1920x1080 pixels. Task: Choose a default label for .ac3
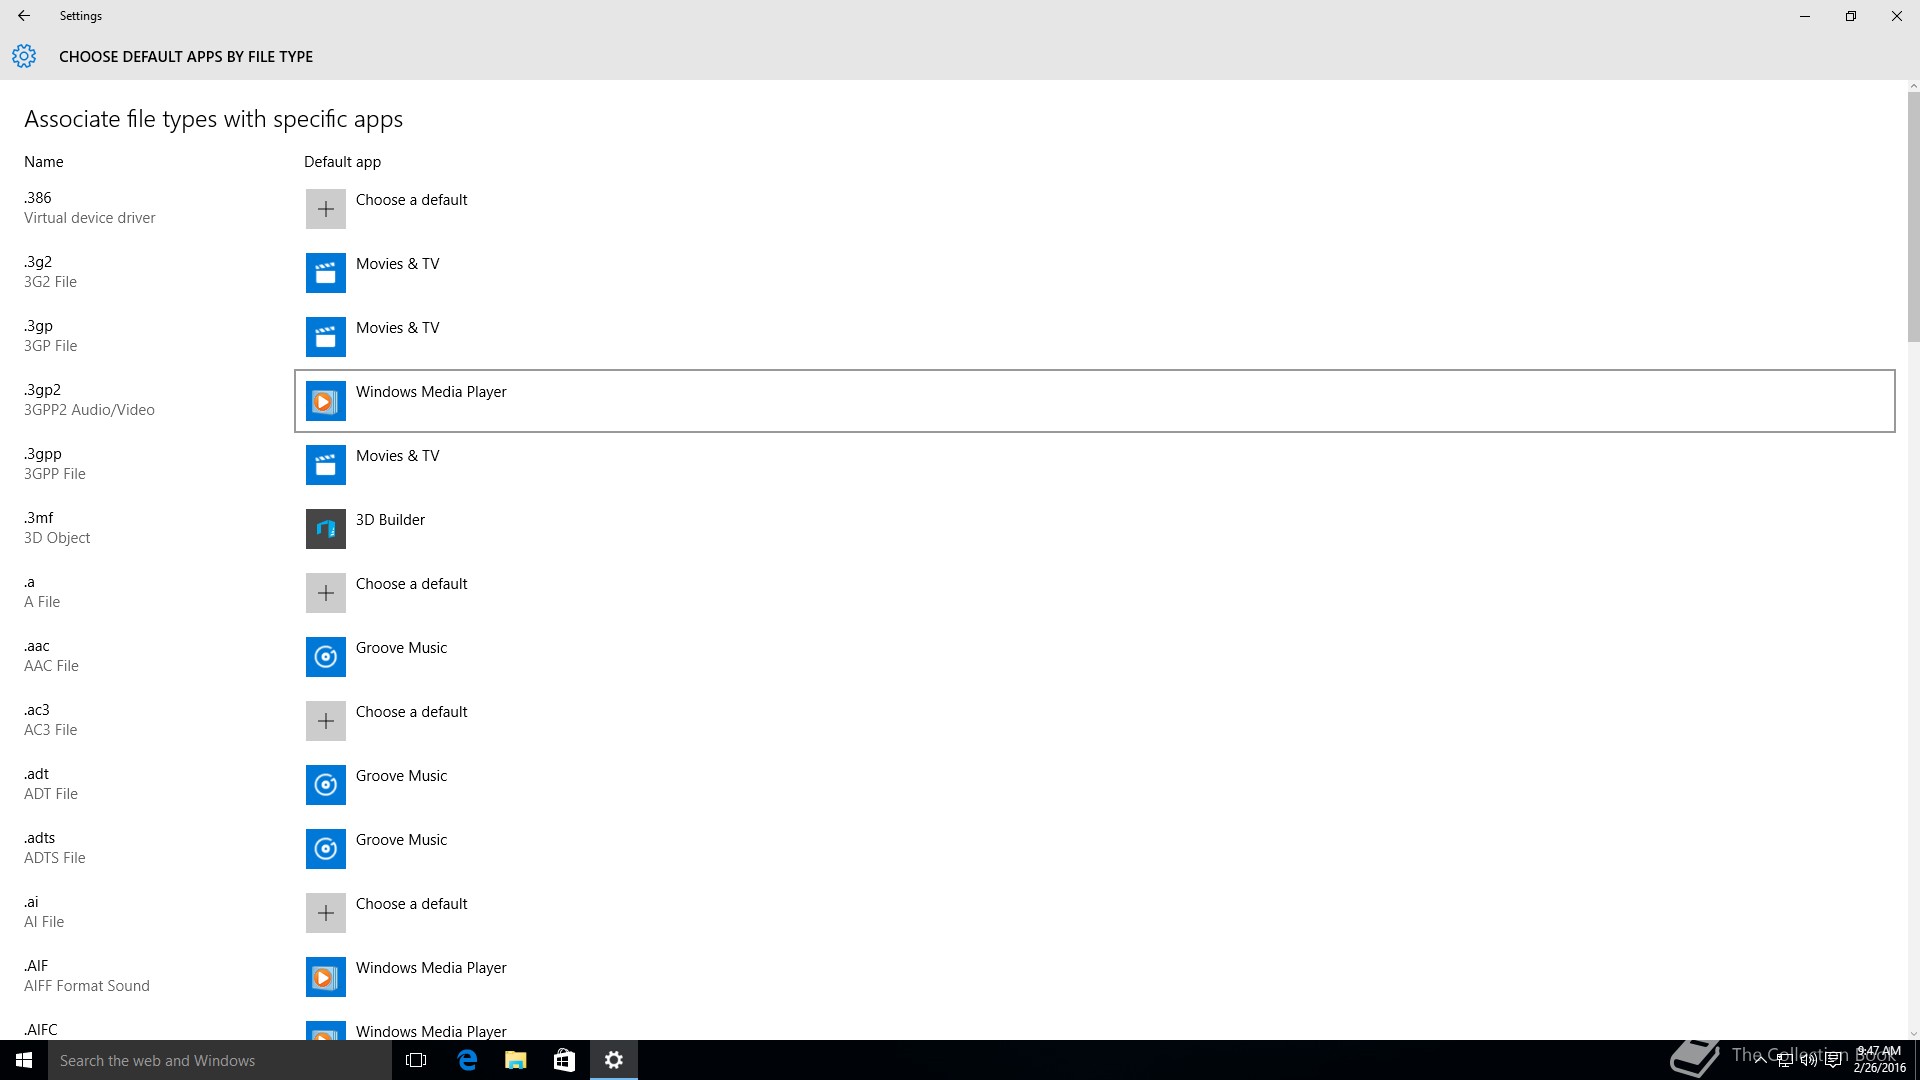[x=411, y=712]
